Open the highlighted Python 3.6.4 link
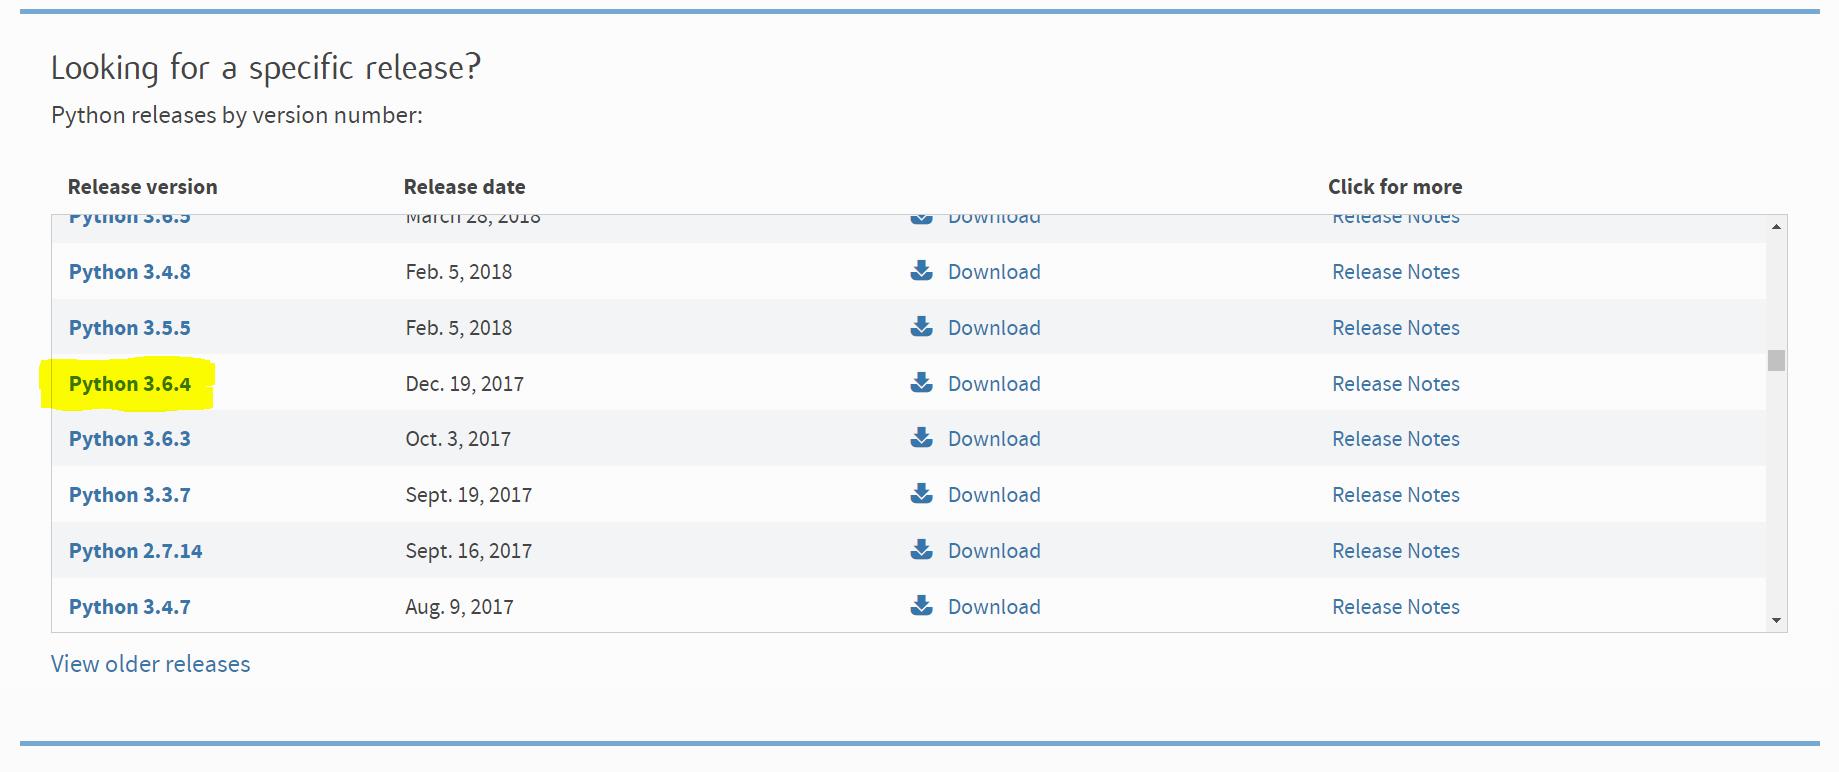 (130, 384)
